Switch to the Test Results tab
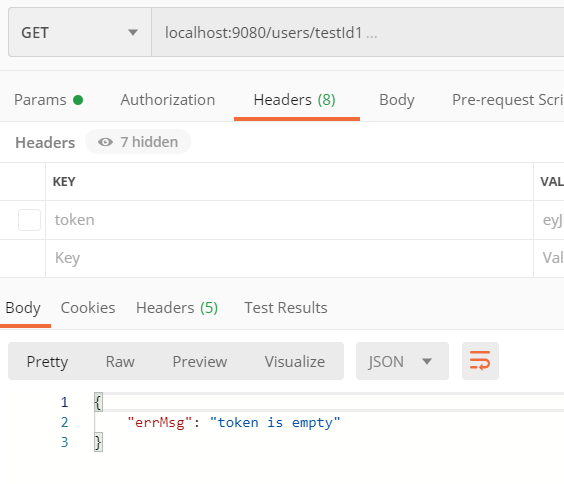The image size is (564, 484). click(x=286, y=308)
